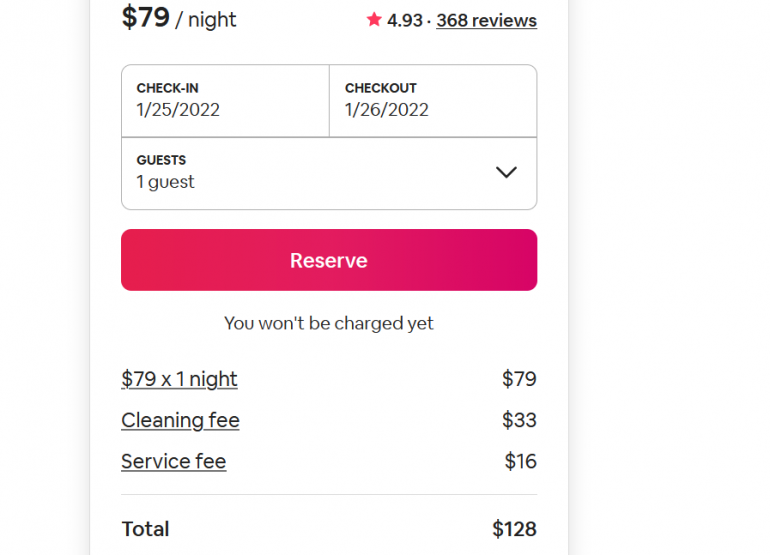Click the $16 service fee amount

click(520, 461)
